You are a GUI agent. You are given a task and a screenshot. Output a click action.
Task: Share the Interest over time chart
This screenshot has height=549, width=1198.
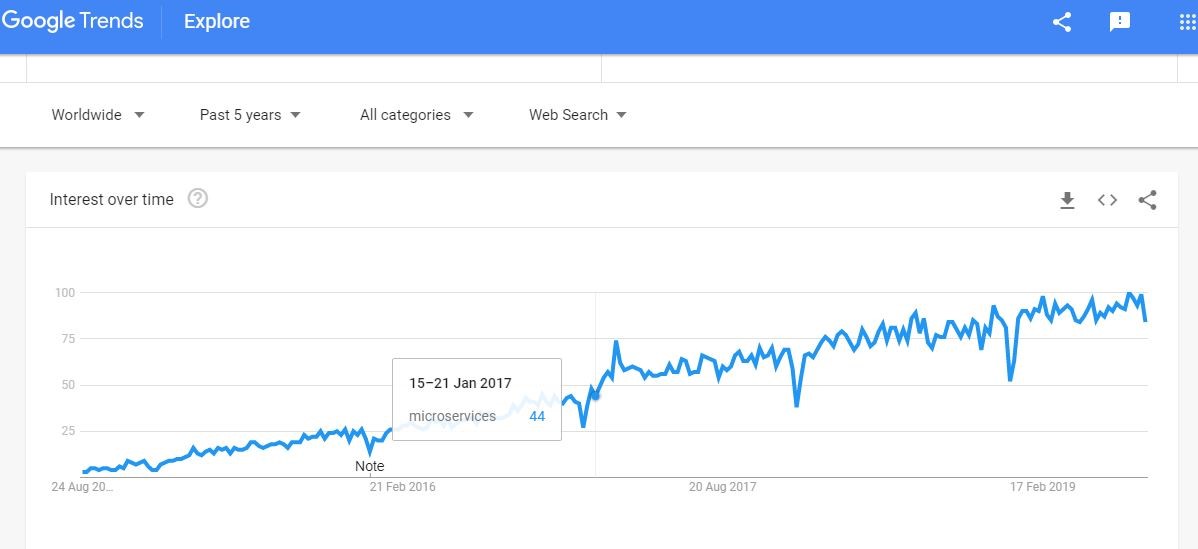tap(1147, 200)
